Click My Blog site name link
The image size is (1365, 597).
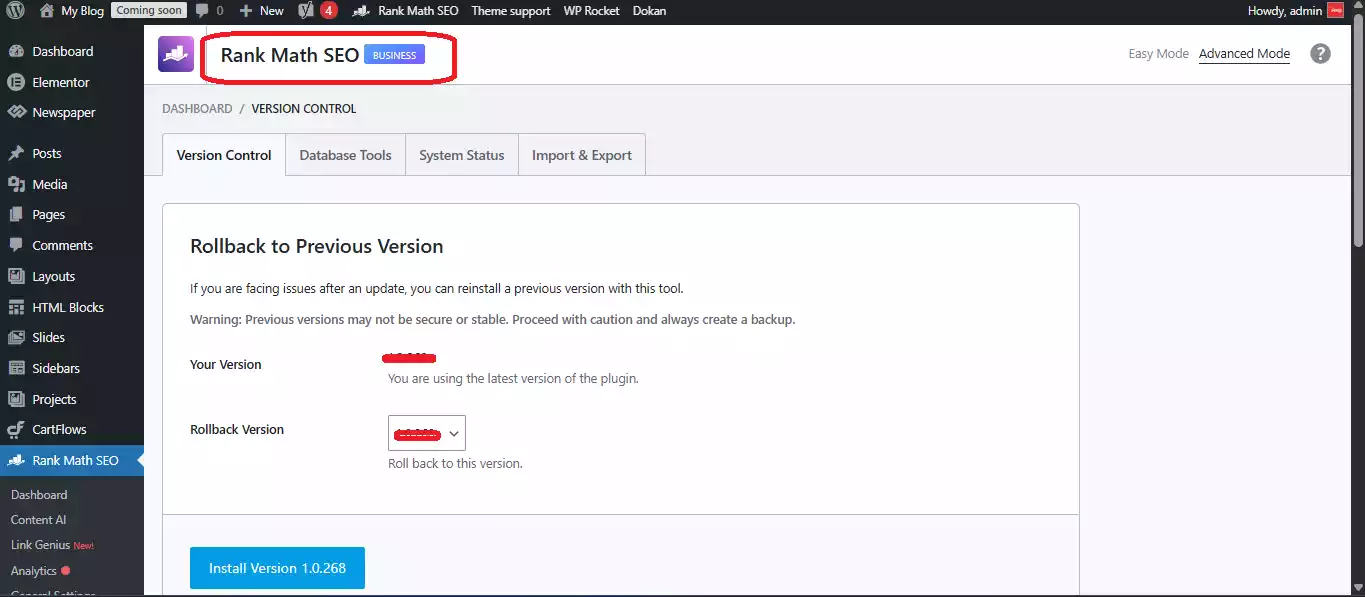82,11
